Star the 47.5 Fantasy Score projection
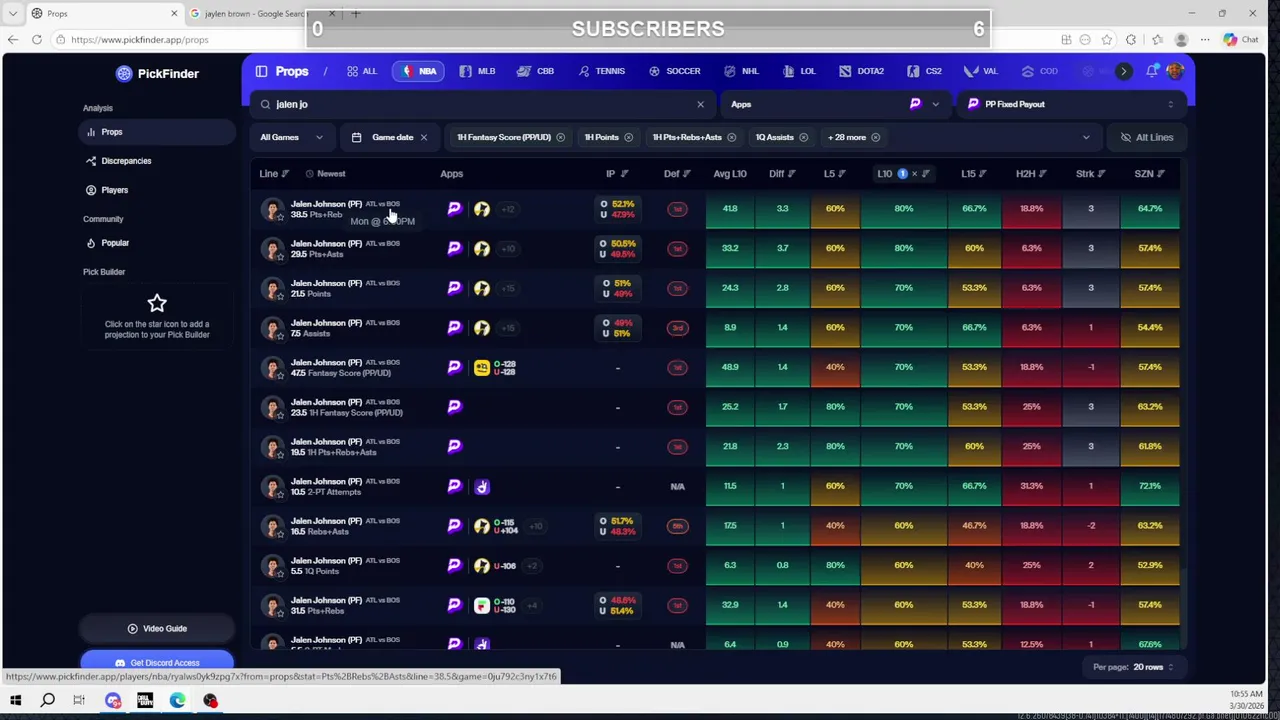 click(280, 376)
